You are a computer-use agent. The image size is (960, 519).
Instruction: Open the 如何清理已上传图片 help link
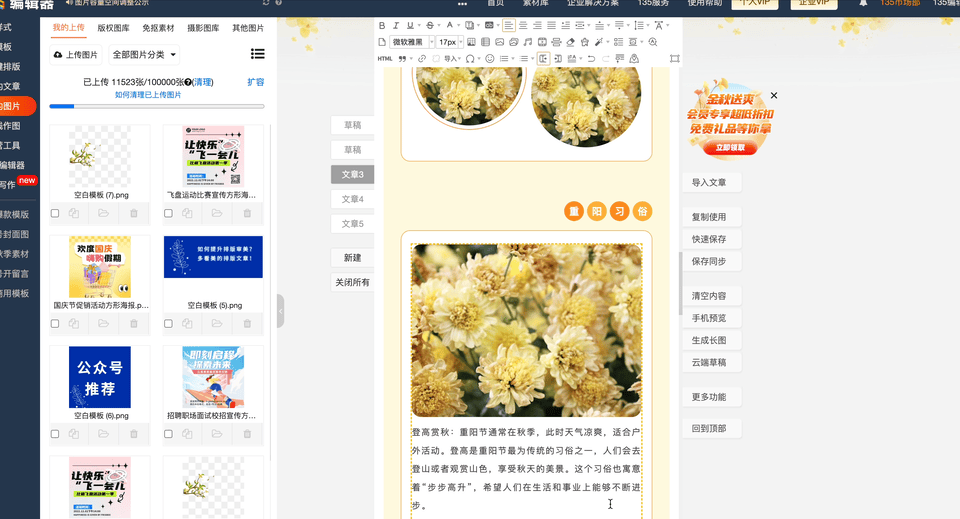click(148, 95)
